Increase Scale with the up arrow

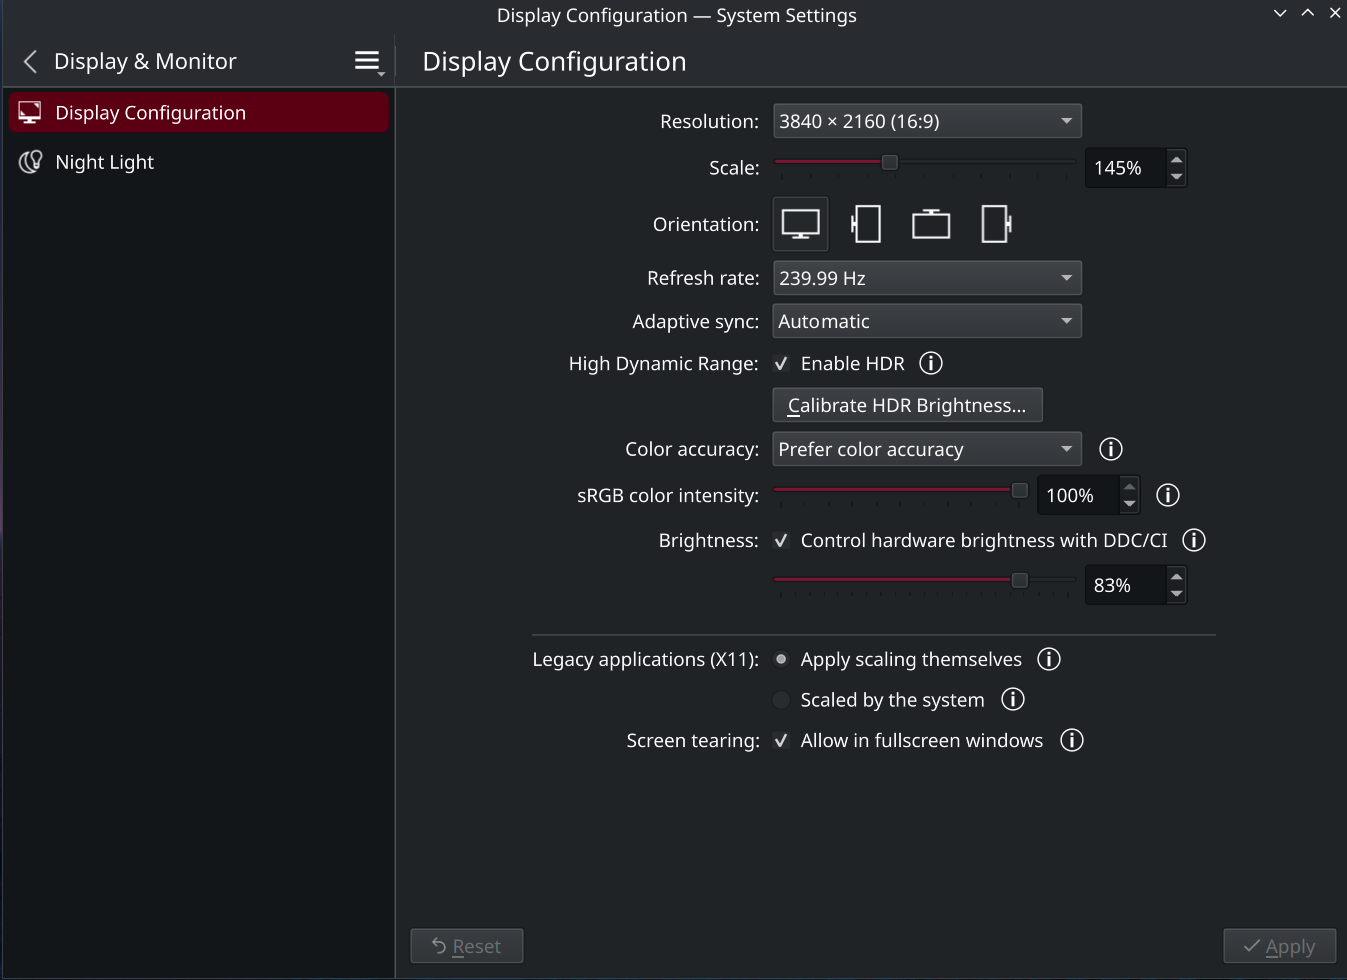(x=1176, y=159)
